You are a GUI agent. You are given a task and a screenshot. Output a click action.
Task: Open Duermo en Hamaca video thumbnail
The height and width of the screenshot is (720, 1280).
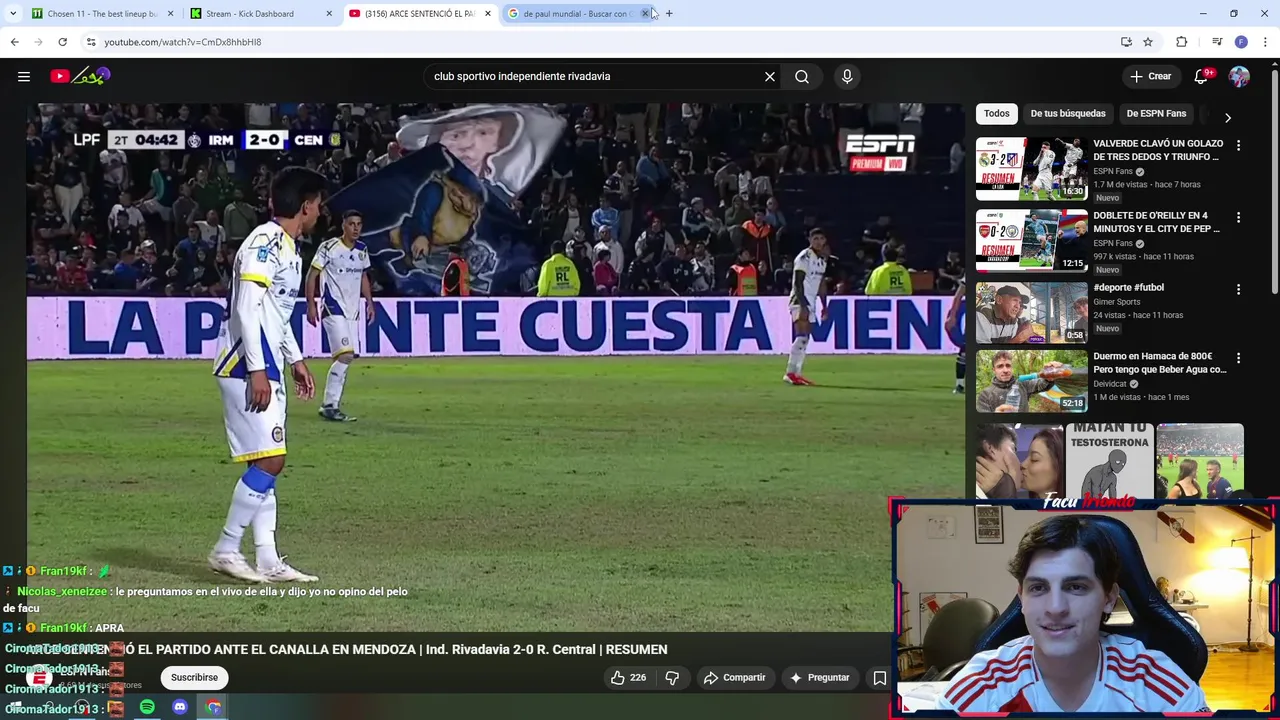(1031, 380)
